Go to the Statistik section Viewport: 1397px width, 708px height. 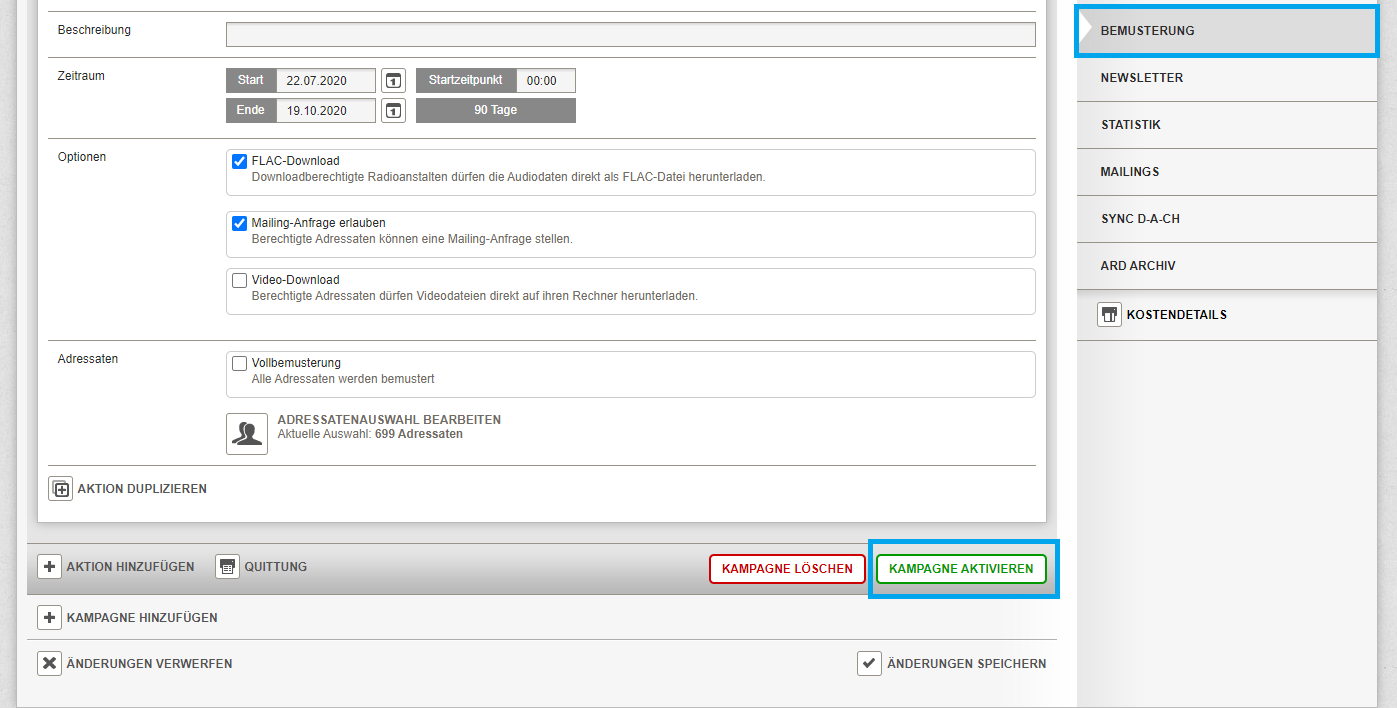coord(1227,125)
